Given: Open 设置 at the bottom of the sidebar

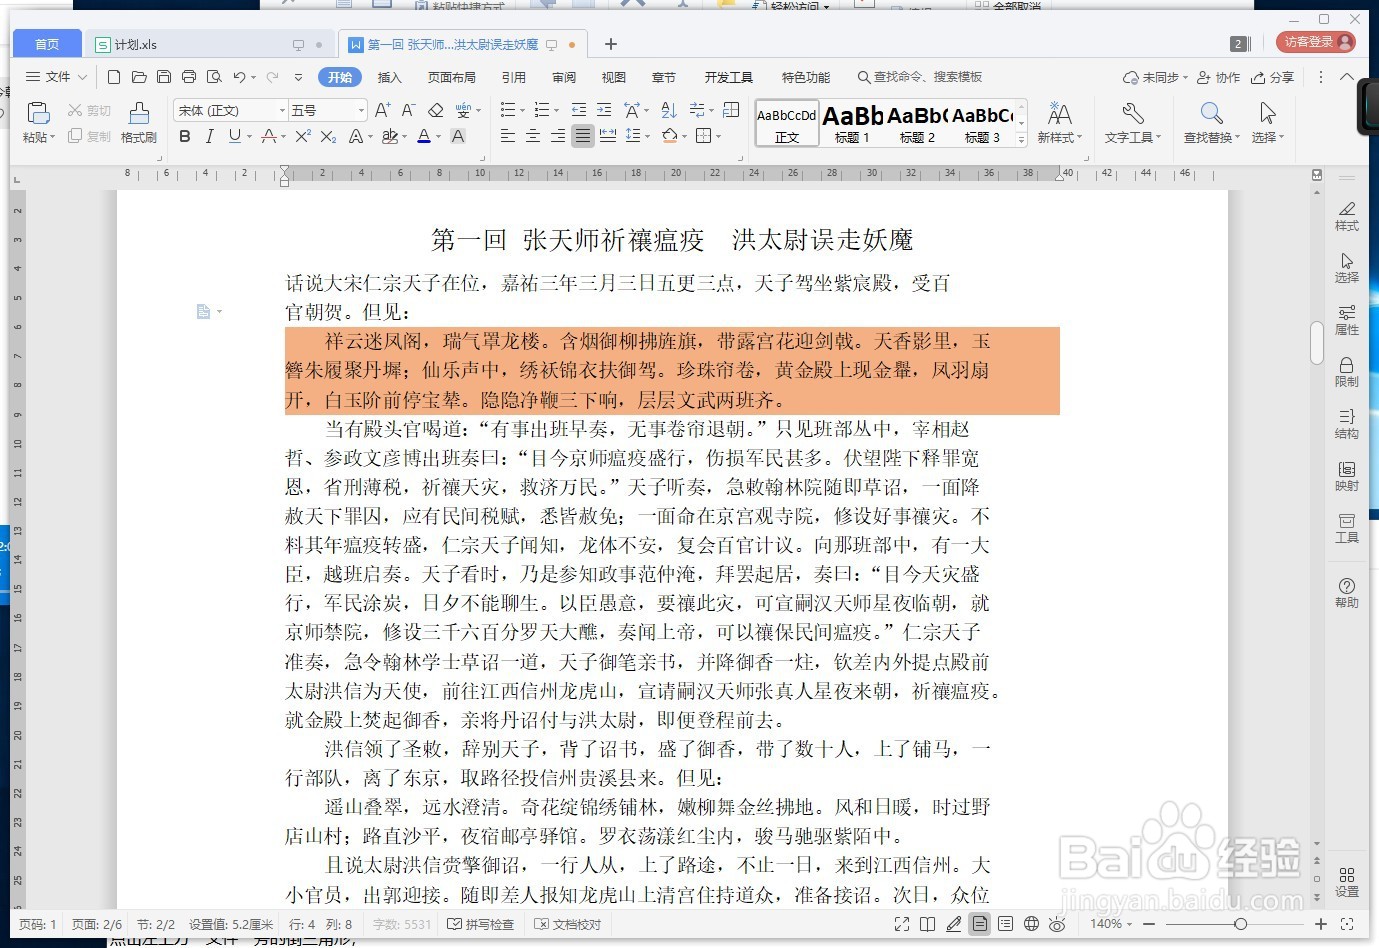Looking at the screenshot, I should (1347, 882).
